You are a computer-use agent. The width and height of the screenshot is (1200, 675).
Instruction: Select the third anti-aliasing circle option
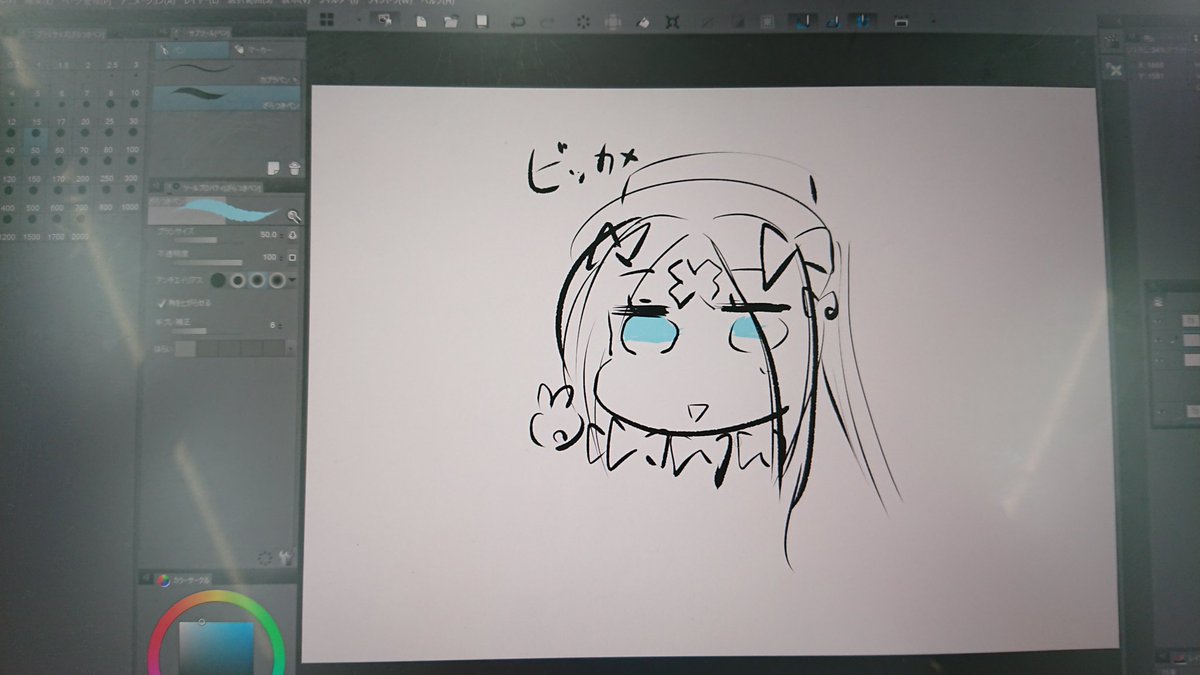(258, 281)
